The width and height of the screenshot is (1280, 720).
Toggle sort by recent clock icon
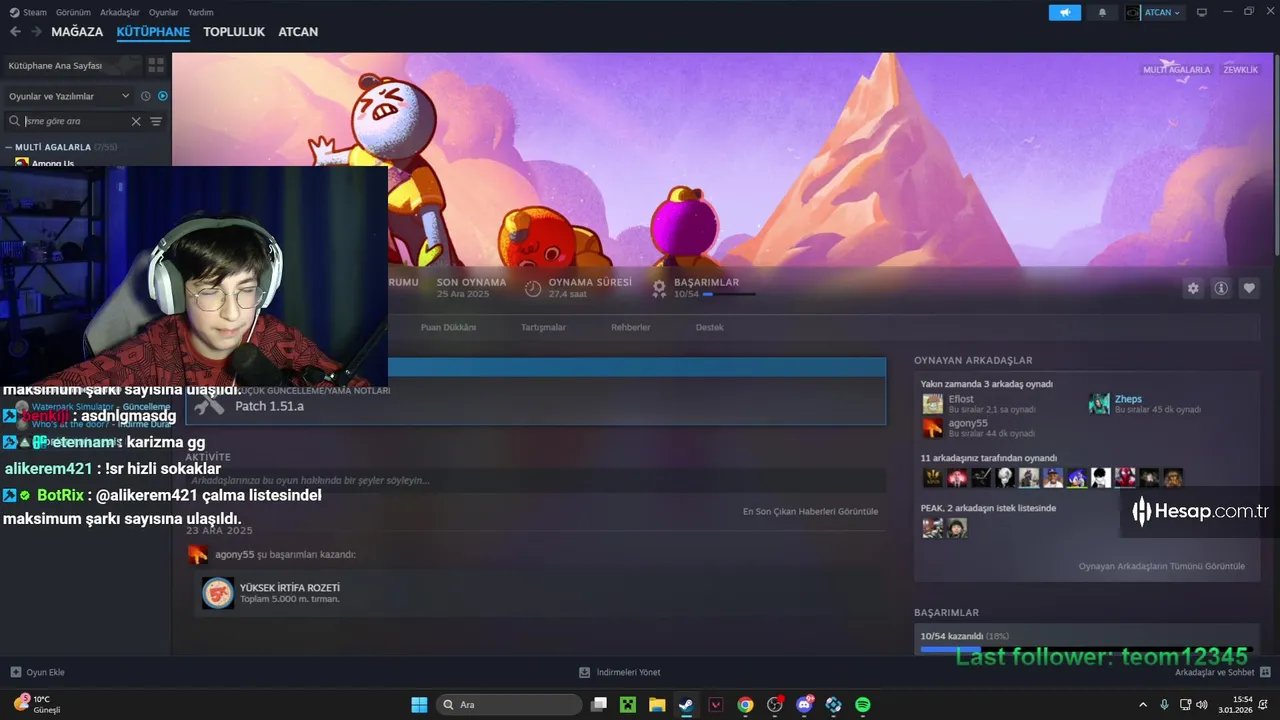[x=146, y=96]
